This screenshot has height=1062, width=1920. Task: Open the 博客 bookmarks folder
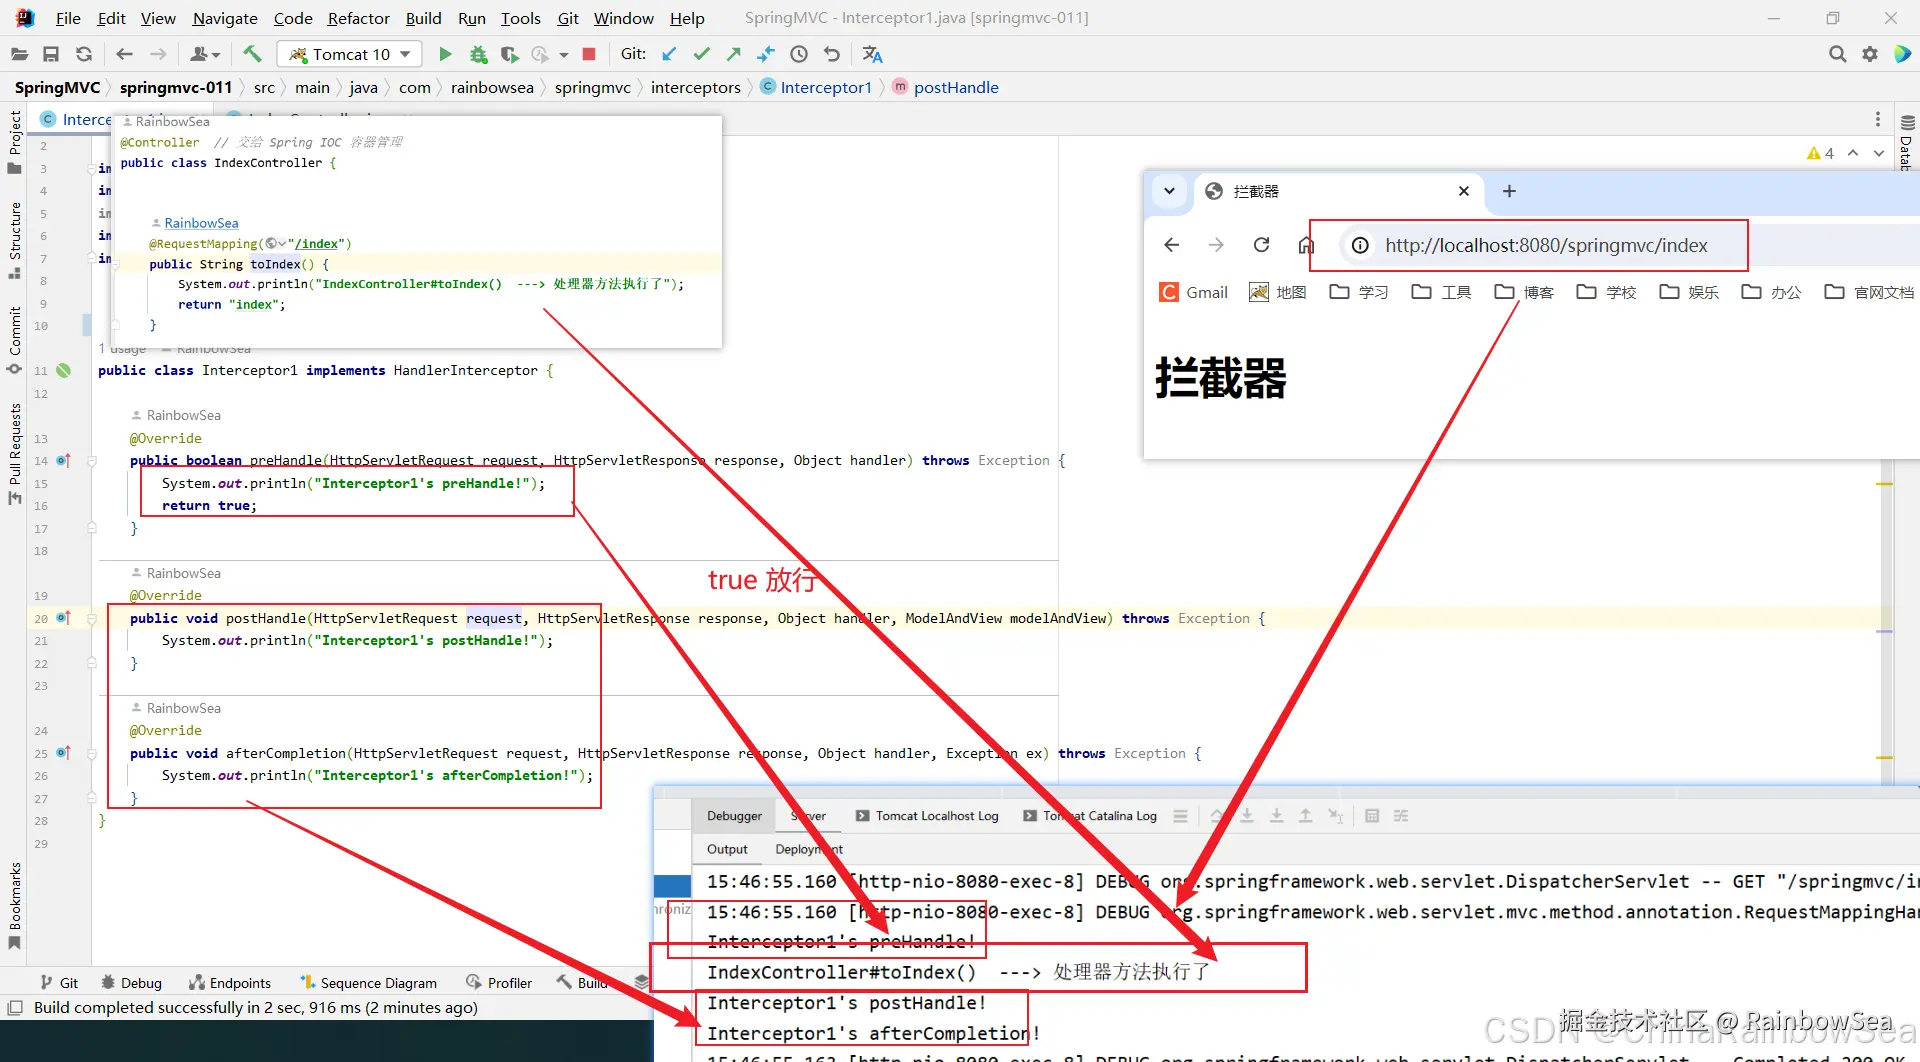point(1524,292)
